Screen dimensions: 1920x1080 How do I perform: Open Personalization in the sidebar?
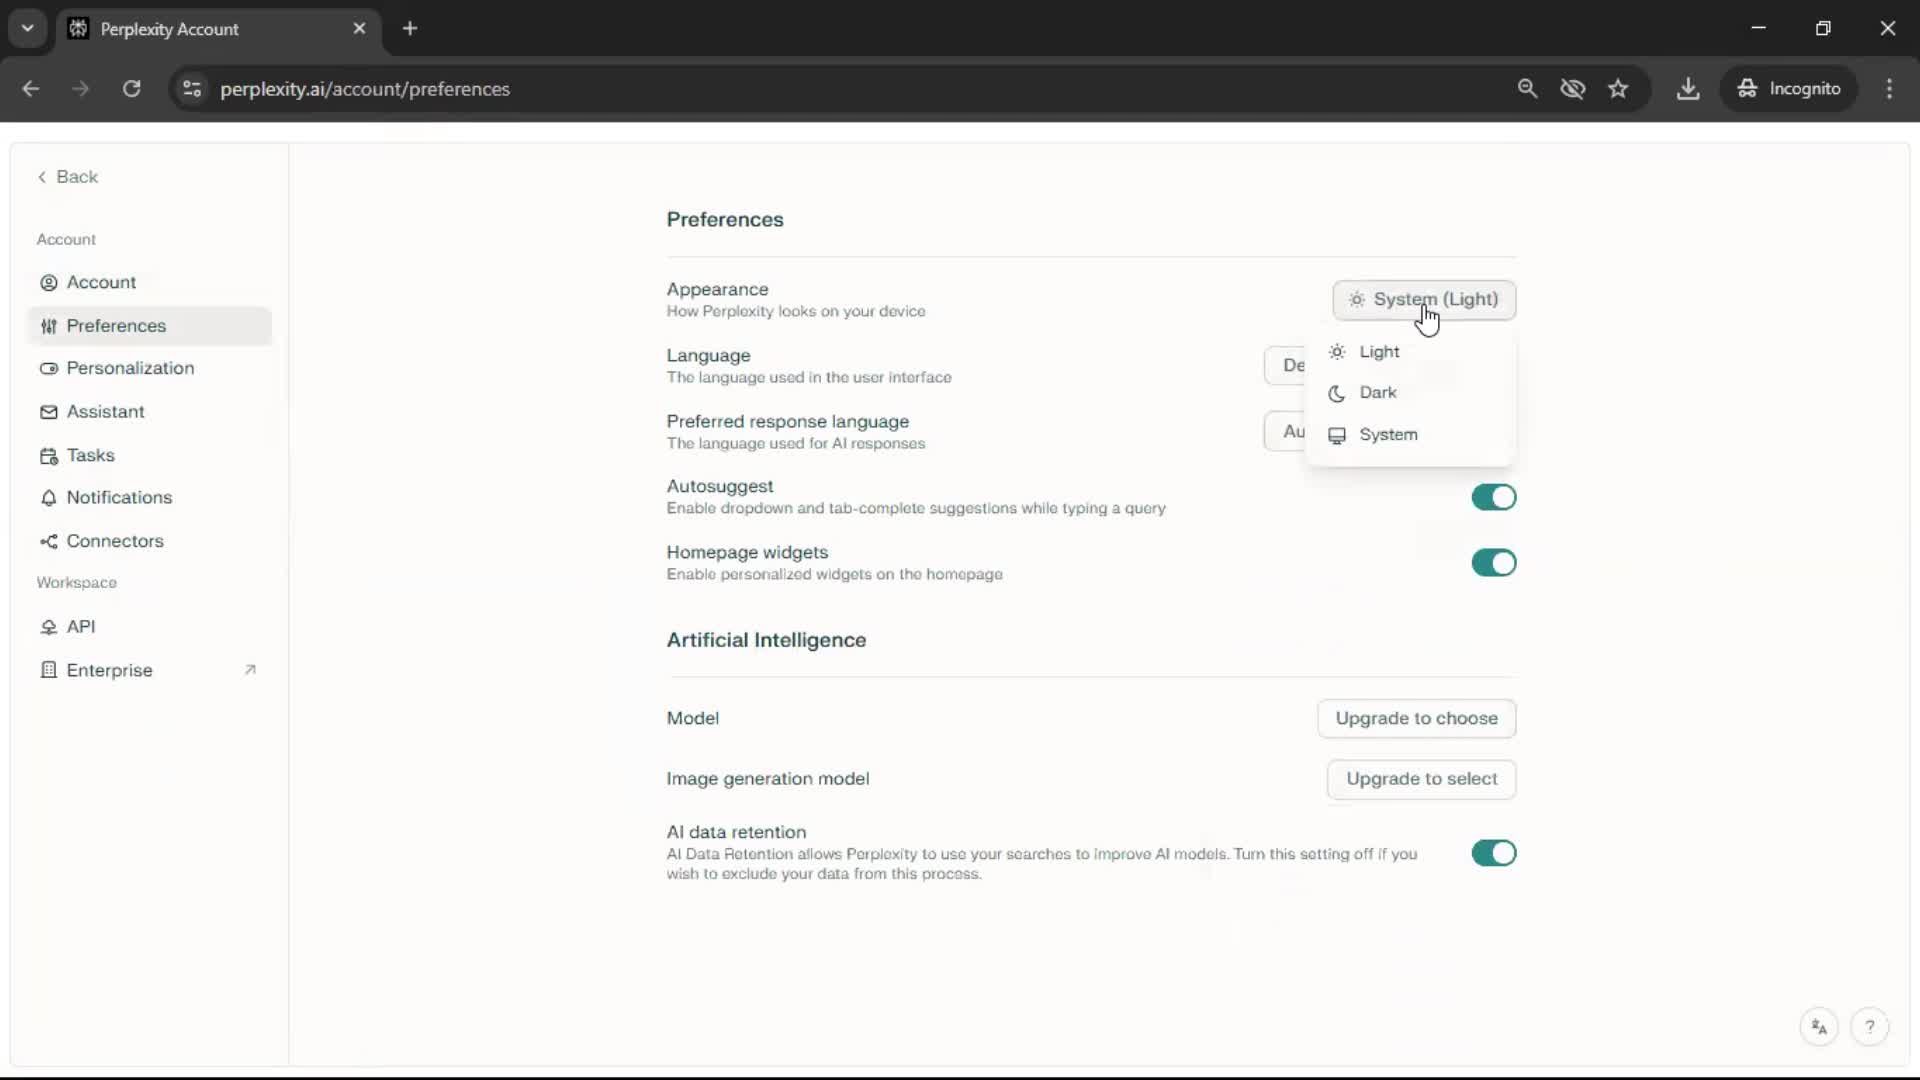[130, 368]
